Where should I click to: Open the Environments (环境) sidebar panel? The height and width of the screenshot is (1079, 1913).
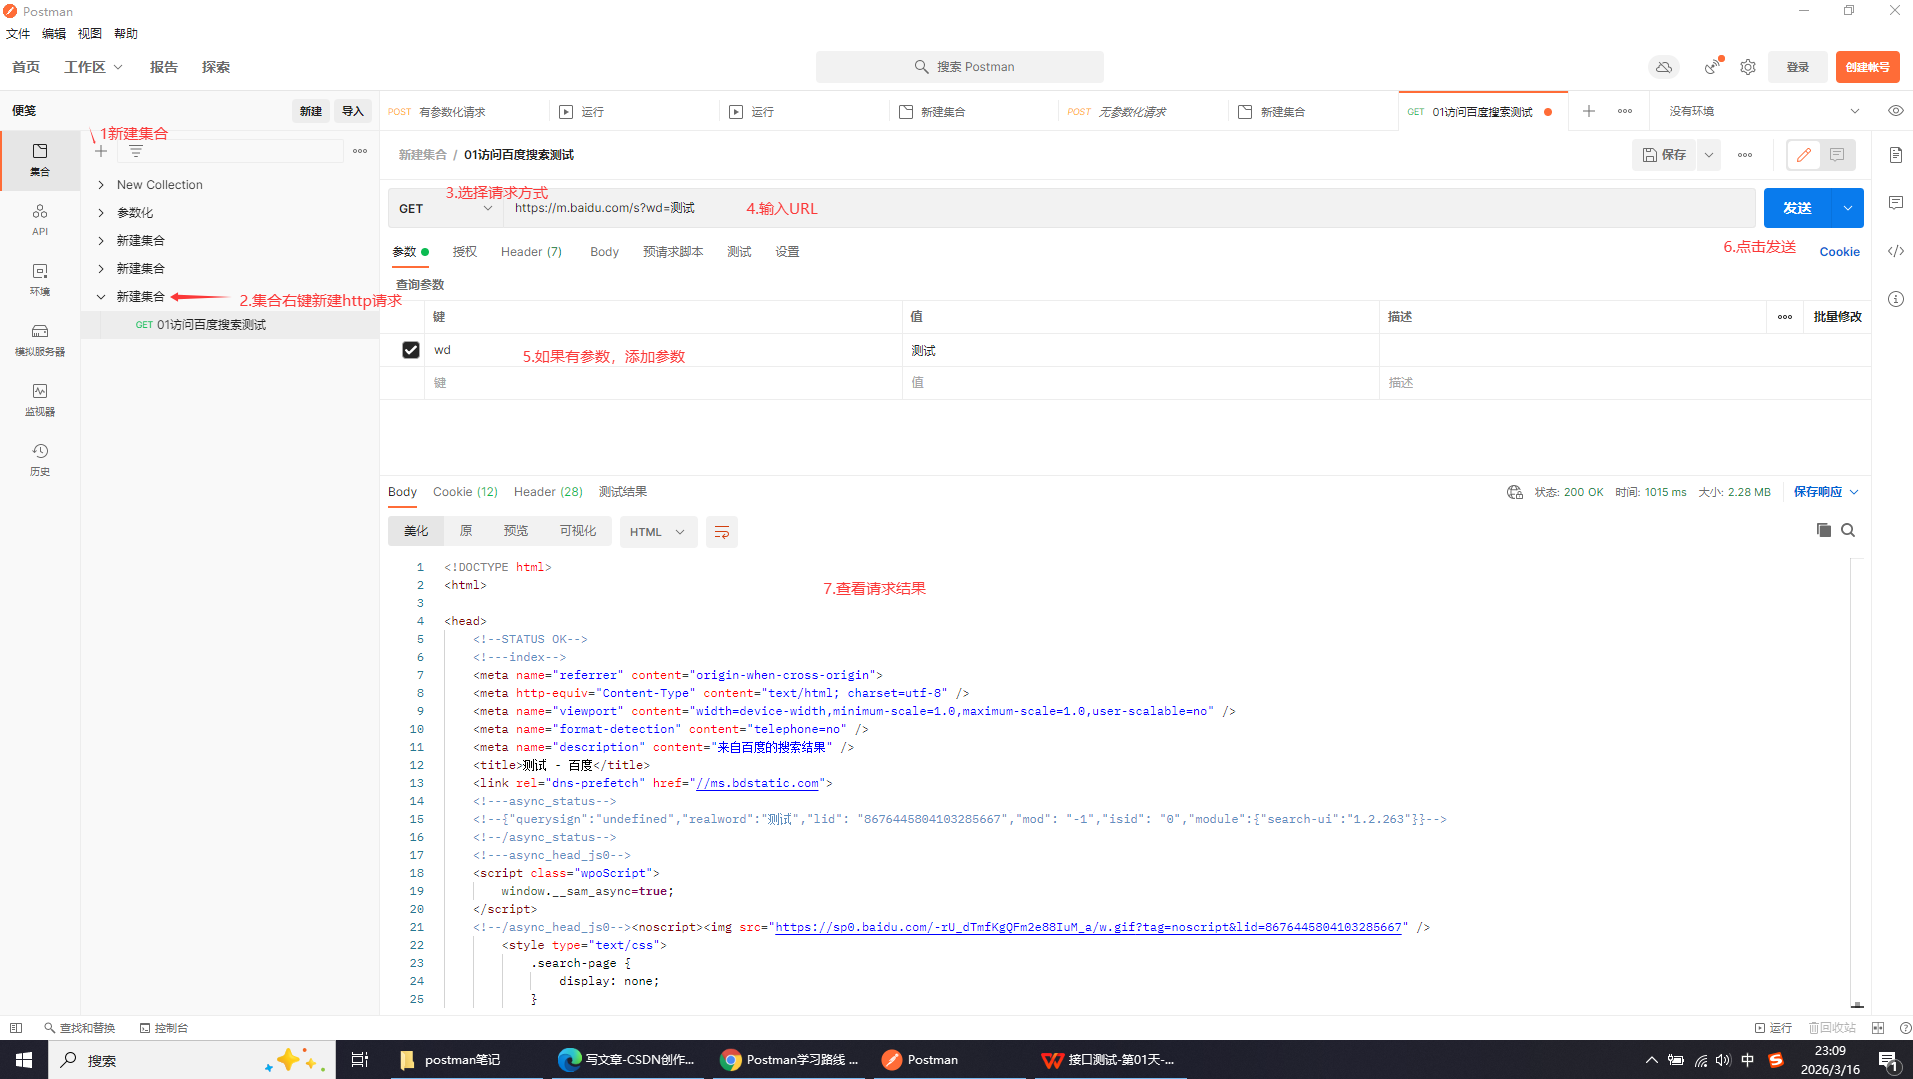40,279
